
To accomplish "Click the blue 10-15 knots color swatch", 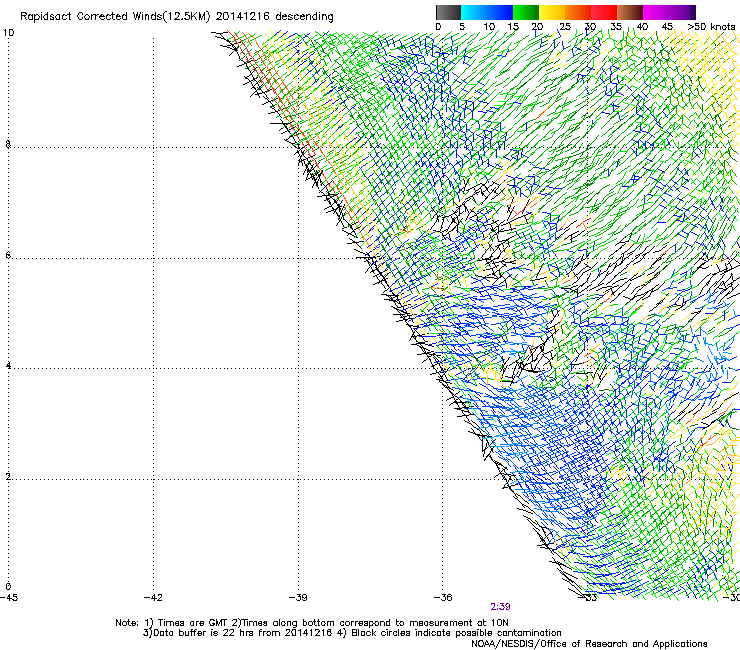I will [500, 12].
